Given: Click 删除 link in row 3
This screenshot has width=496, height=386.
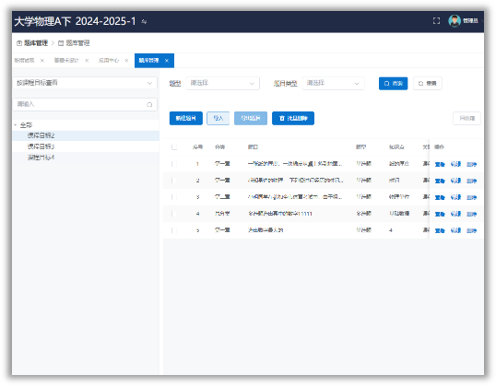Looking at the screenshot, I should [x=472, y=197].
